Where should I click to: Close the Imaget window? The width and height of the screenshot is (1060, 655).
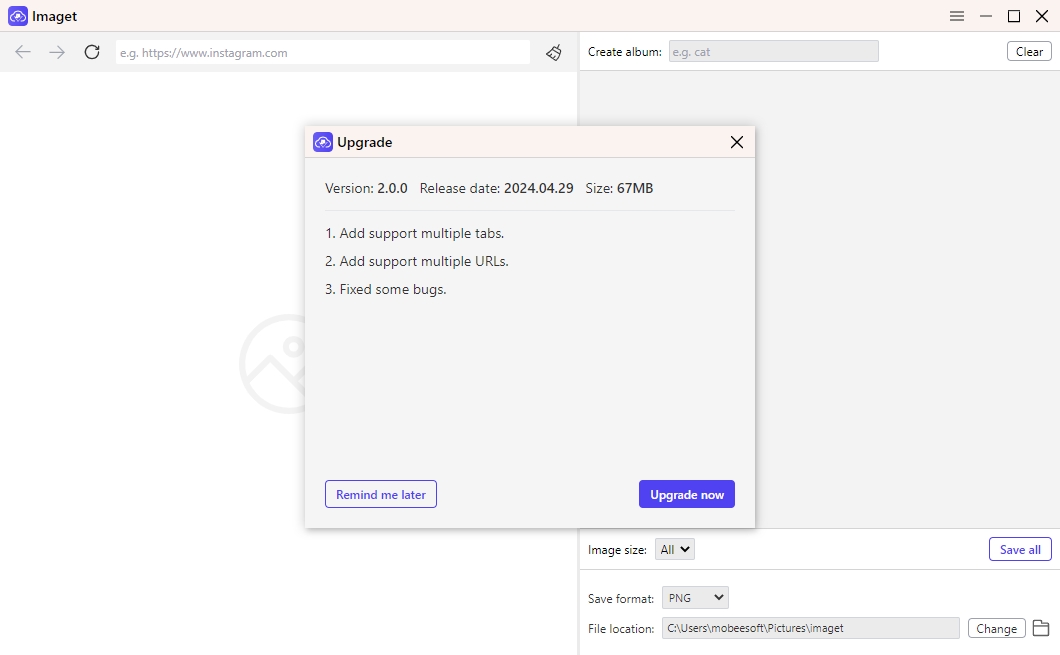pyautogui.click(x=1042, y=16)
